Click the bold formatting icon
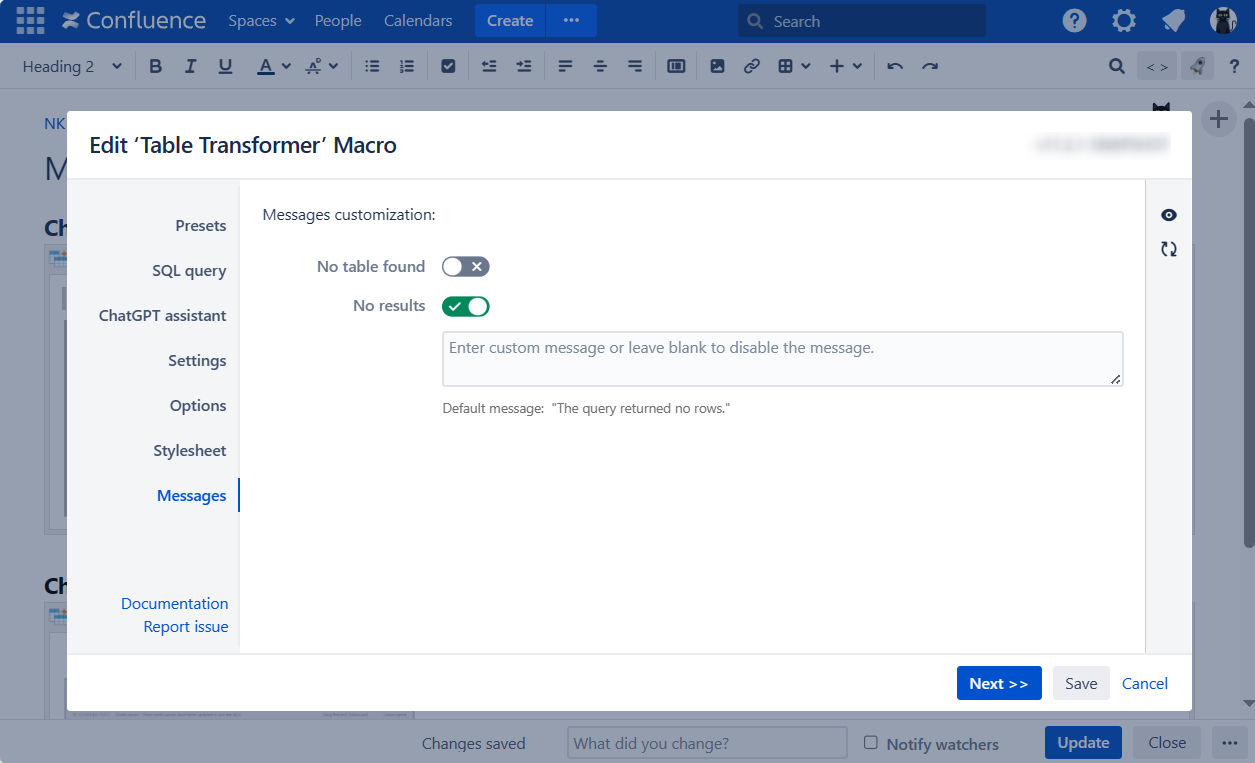 (x=155, y=66)
